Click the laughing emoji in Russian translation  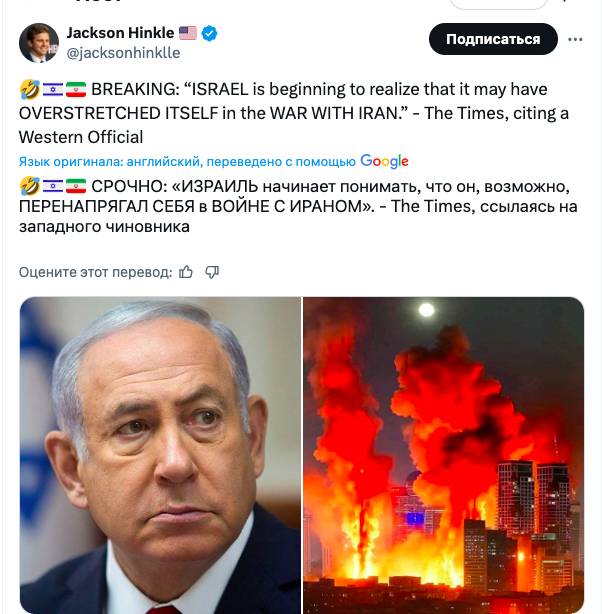pyautogui.click(x=30, y=186)
